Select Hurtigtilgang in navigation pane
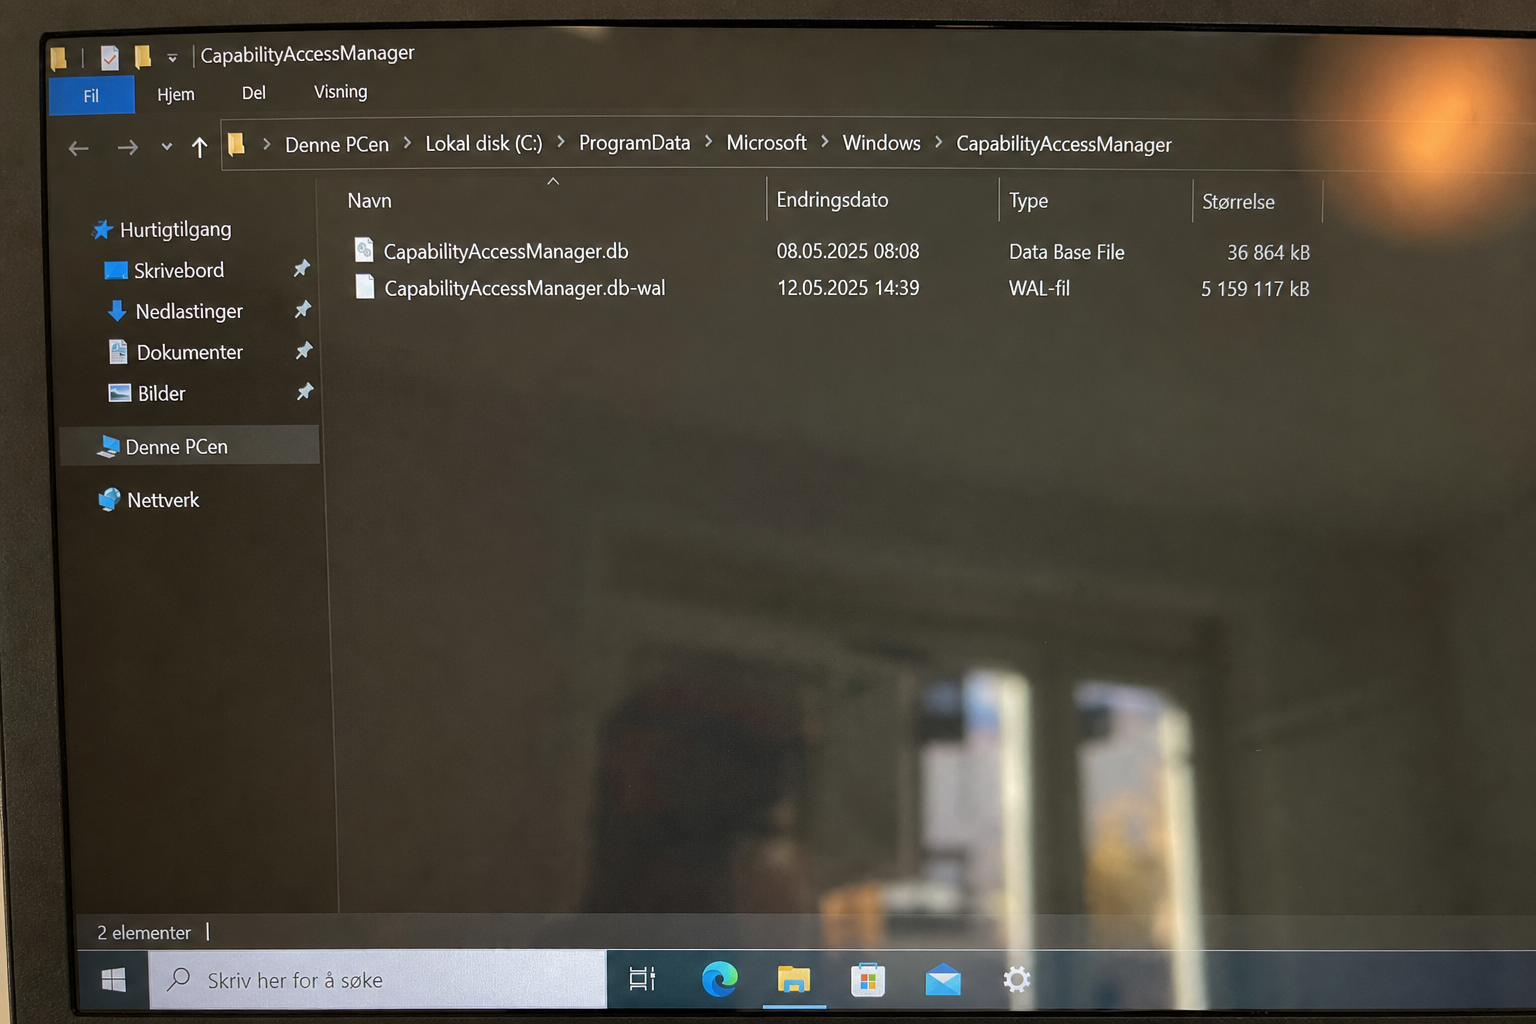The height and width of the screenshot is (1024, 1536). coord(175,230)
